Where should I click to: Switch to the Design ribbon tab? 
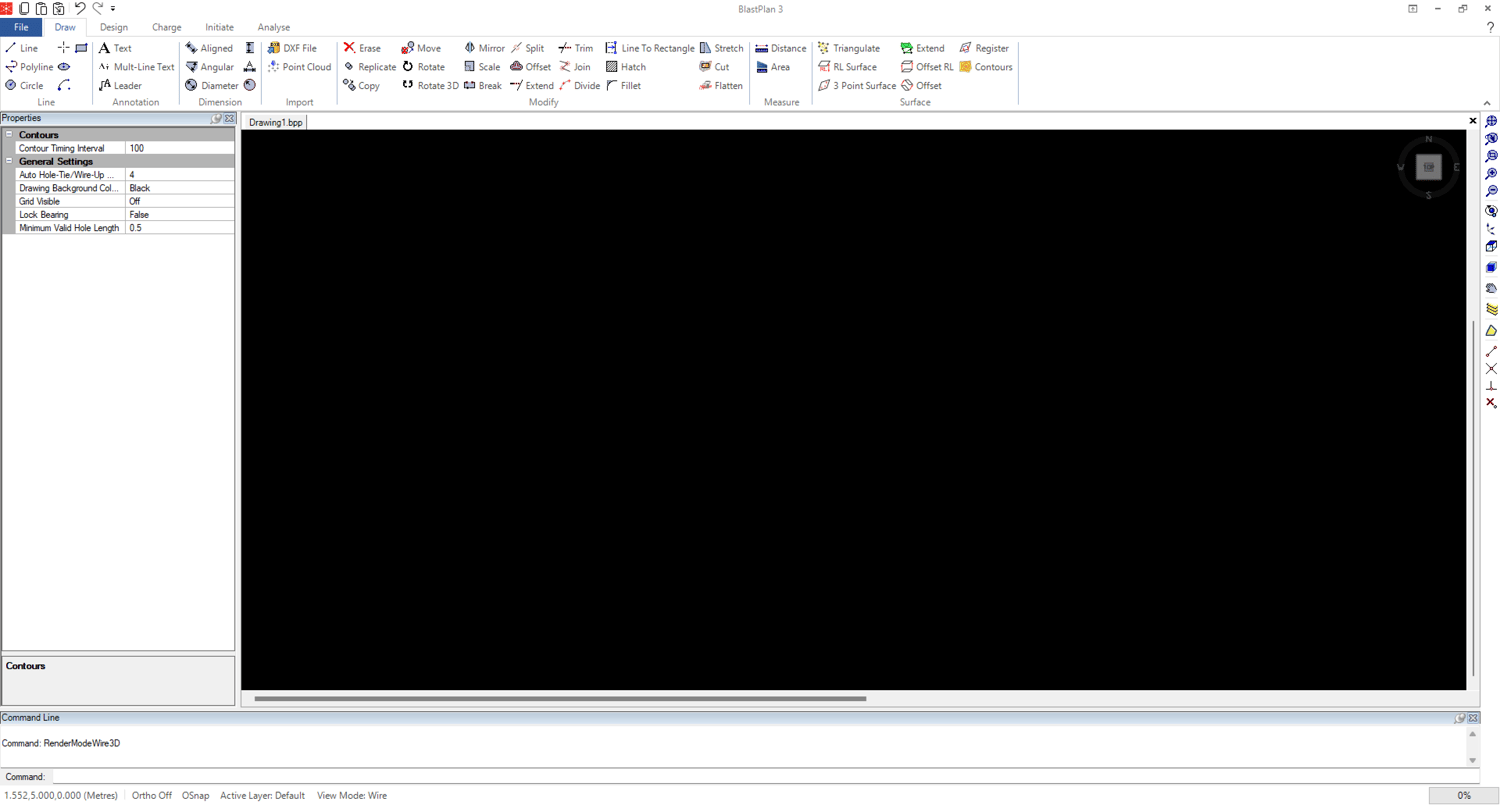tap(114, 28)
